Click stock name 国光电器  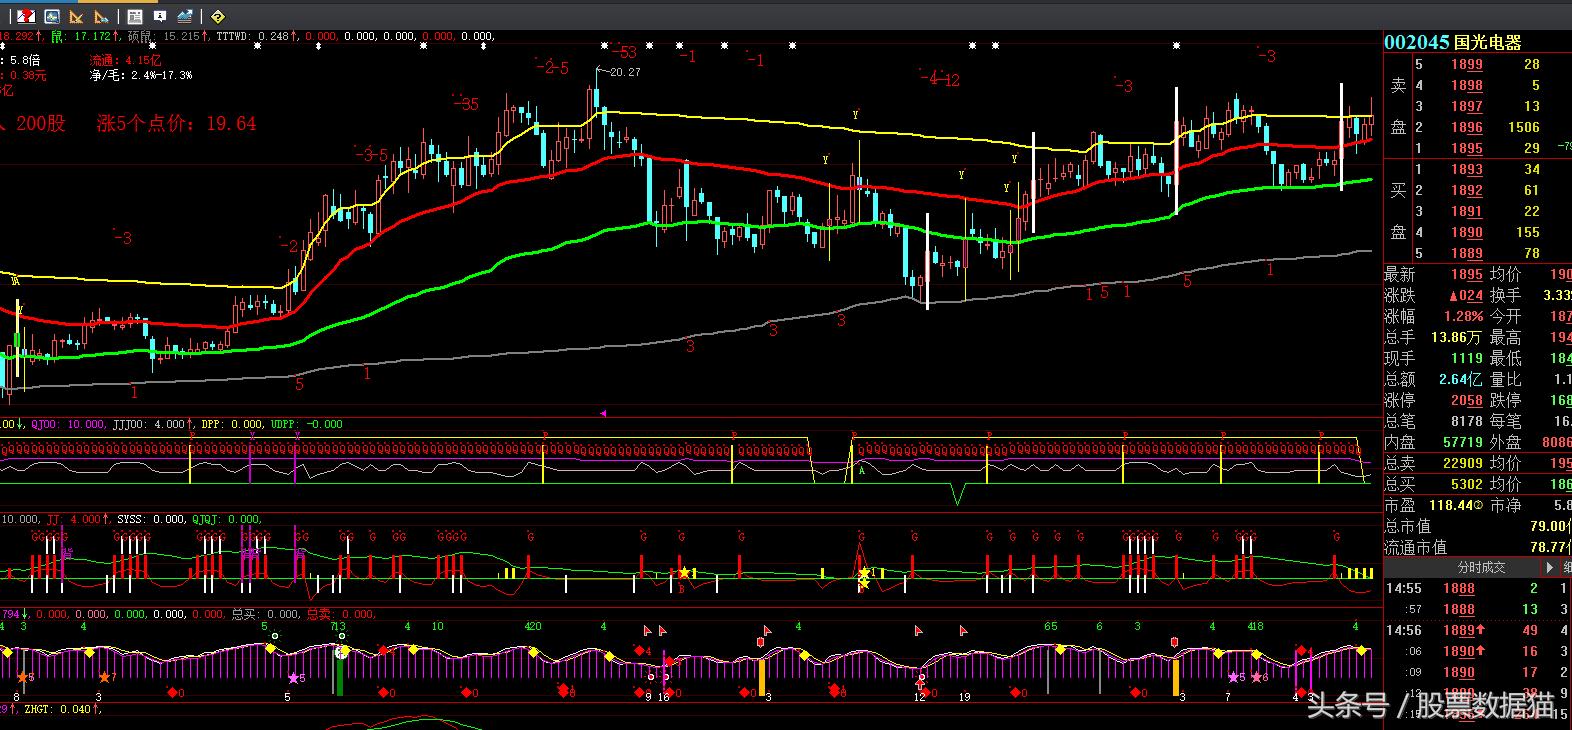tap(1487, 42)
